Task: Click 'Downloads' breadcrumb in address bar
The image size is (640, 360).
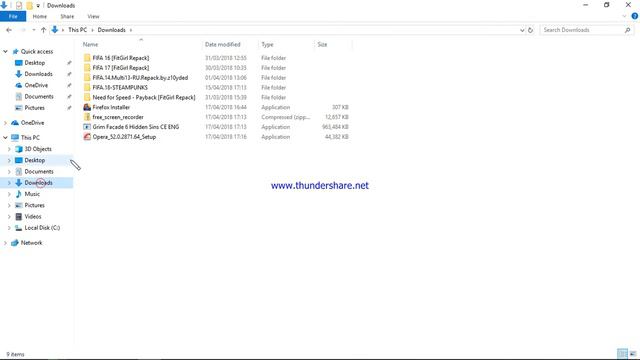Action: point(111,30)
